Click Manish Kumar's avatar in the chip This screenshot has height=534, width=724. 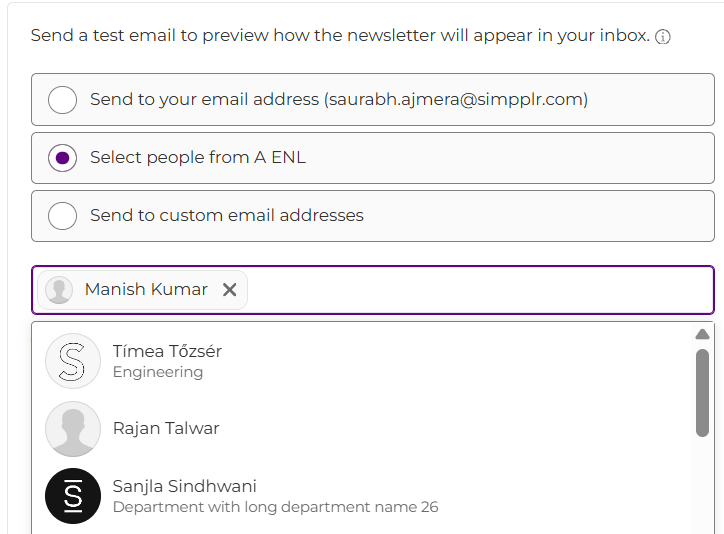click(x=59, y=290)
